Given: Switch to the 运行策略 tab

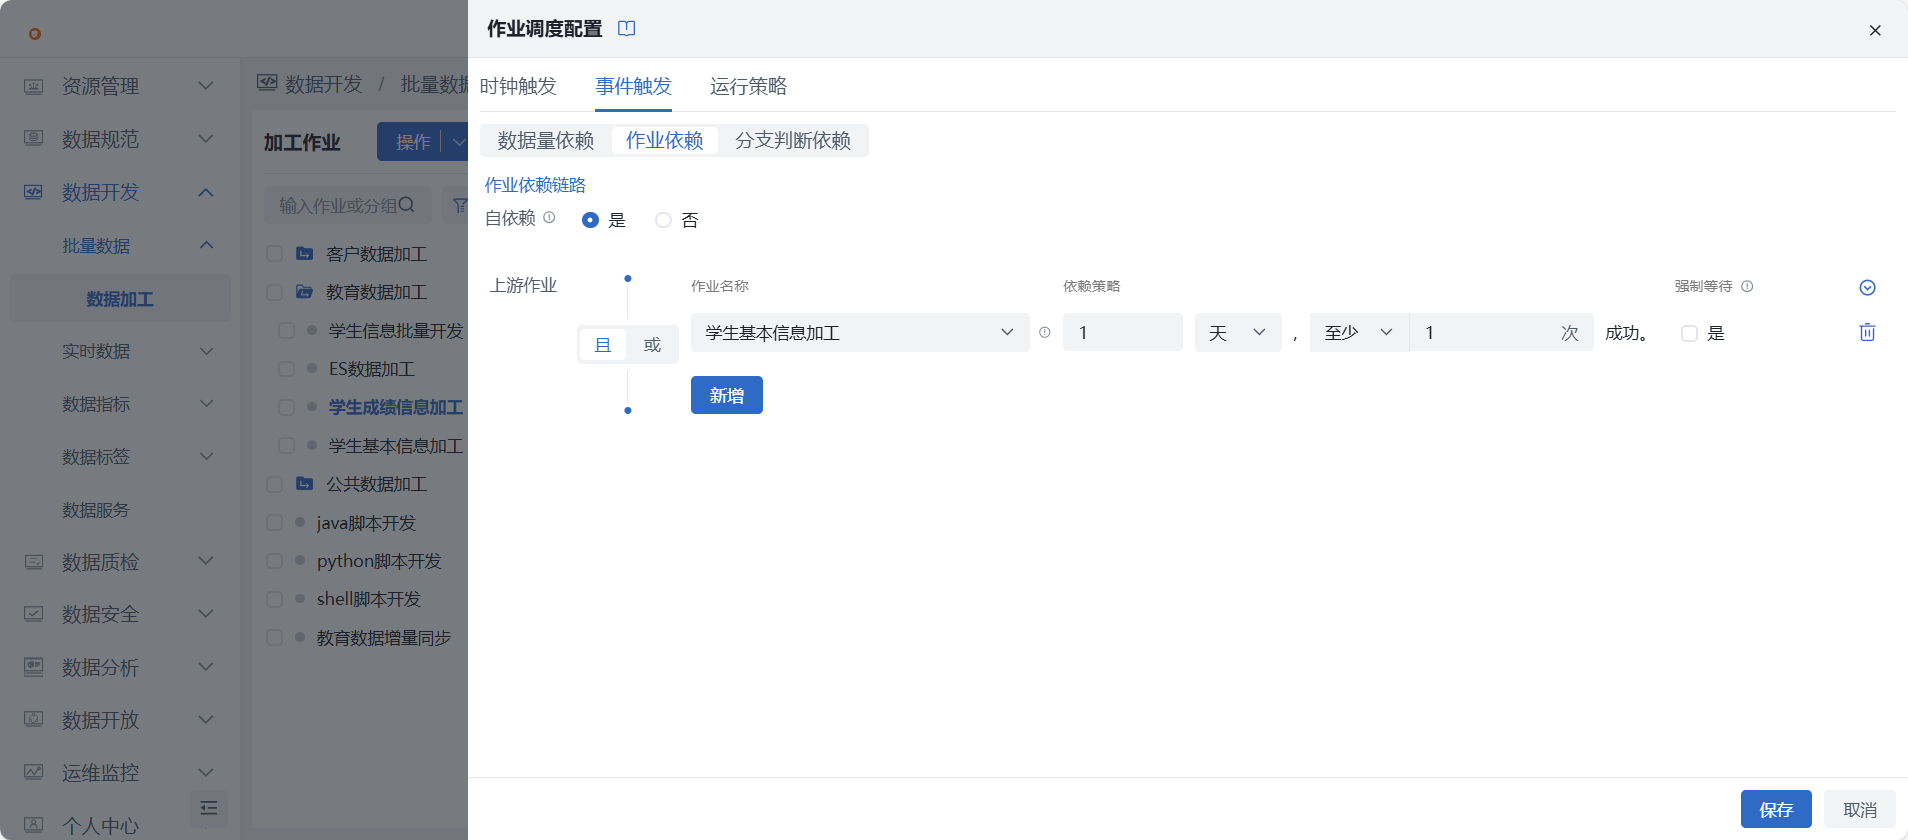Looking at the screenshot, I should pos(748,86).
